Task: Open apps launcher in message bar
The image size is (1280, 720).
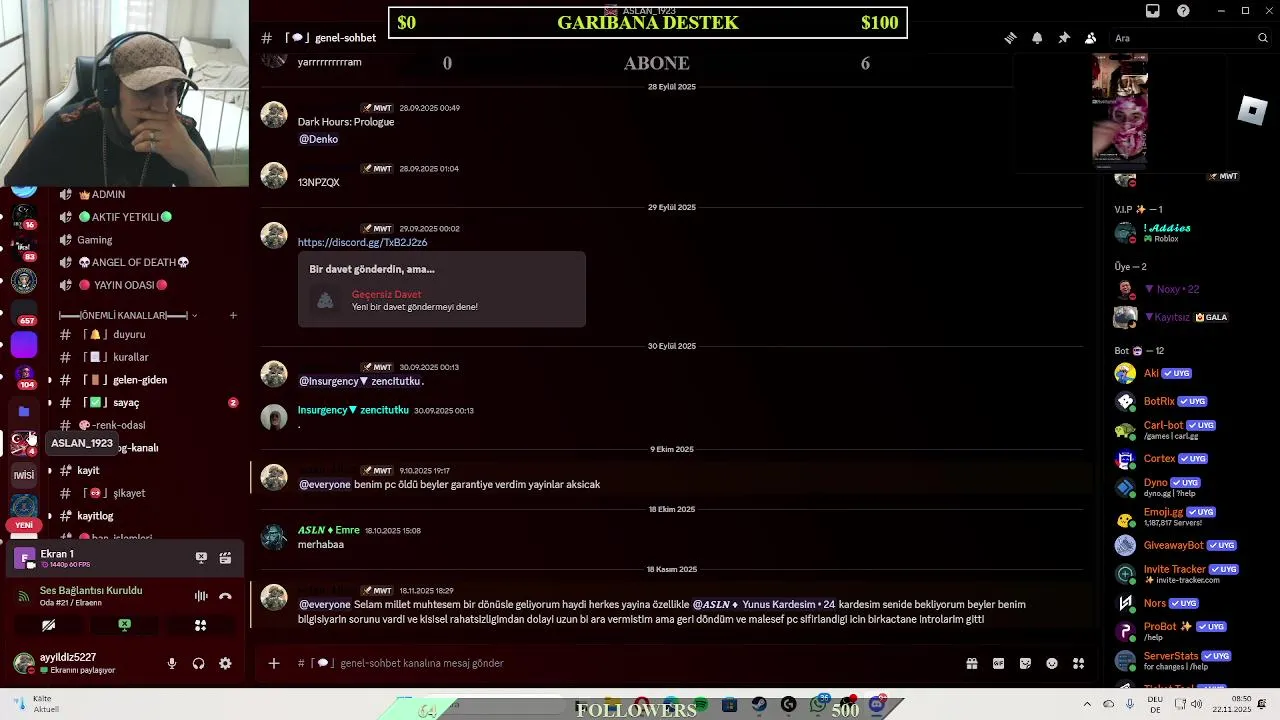Action: pyautogui.click(x=1078, y=663)
